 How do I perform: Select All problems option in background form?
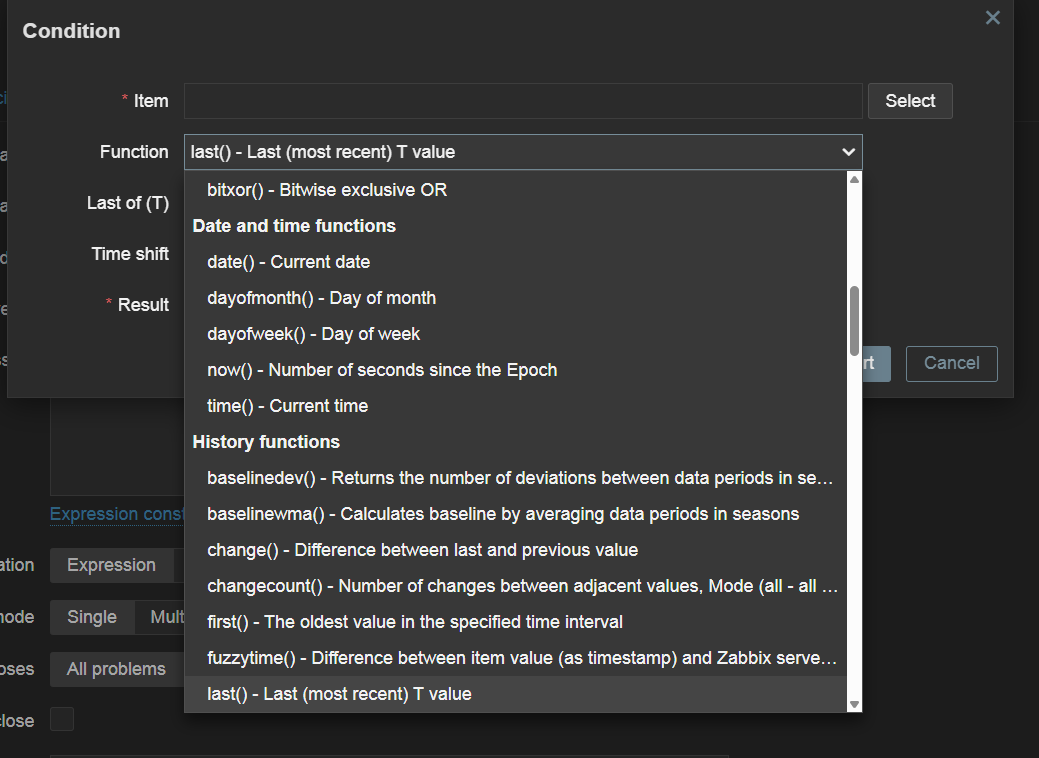click(116, 669)
